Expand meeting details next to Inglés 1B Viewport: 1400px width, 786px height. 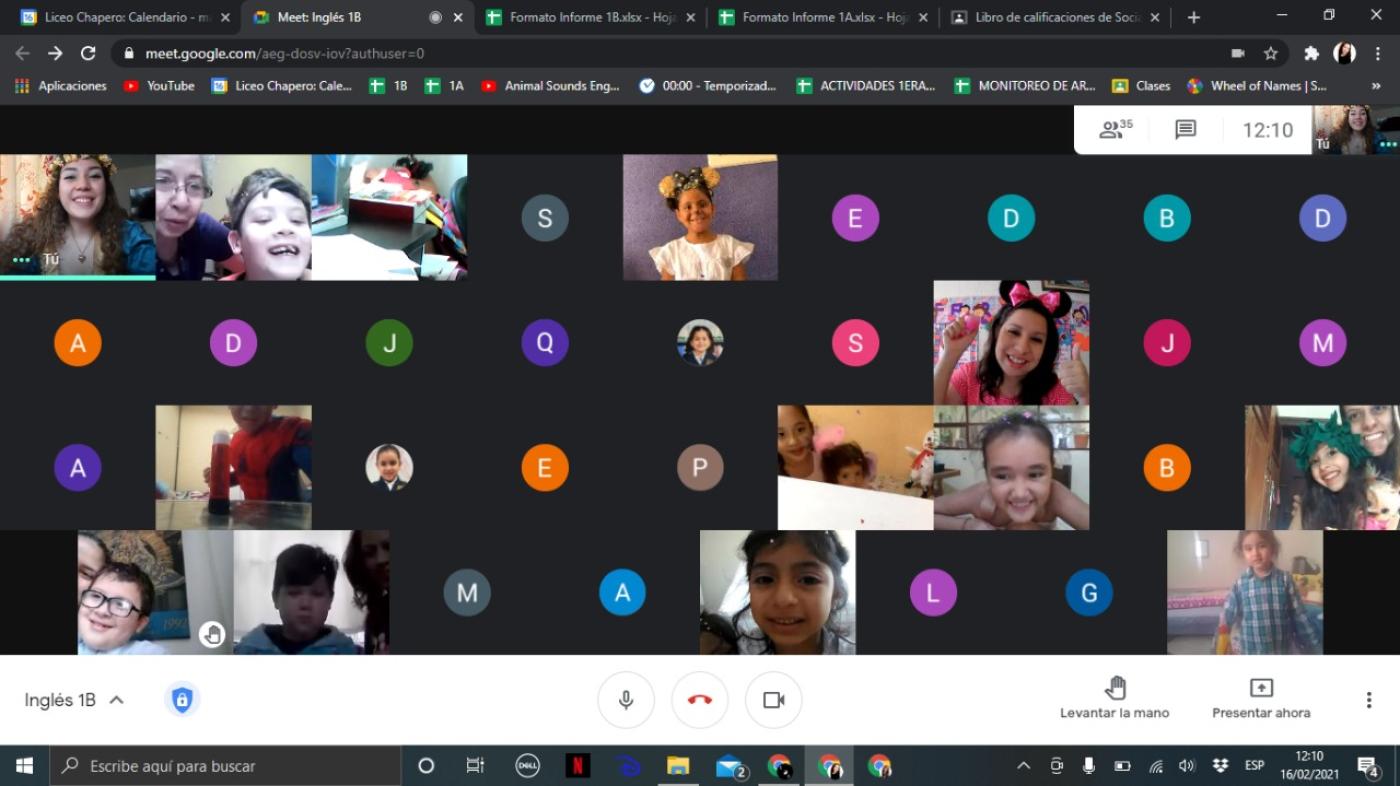[x=116, y=700]
